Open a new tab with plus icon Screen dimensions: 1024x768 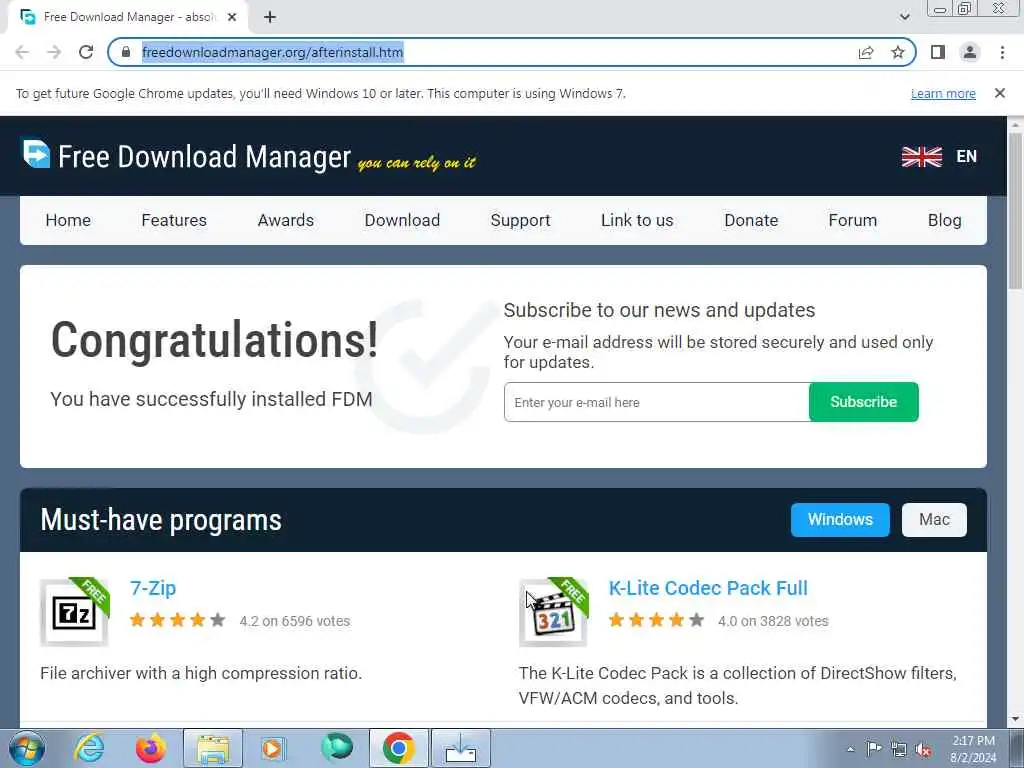pyautogui.click(x=270, y=17)
